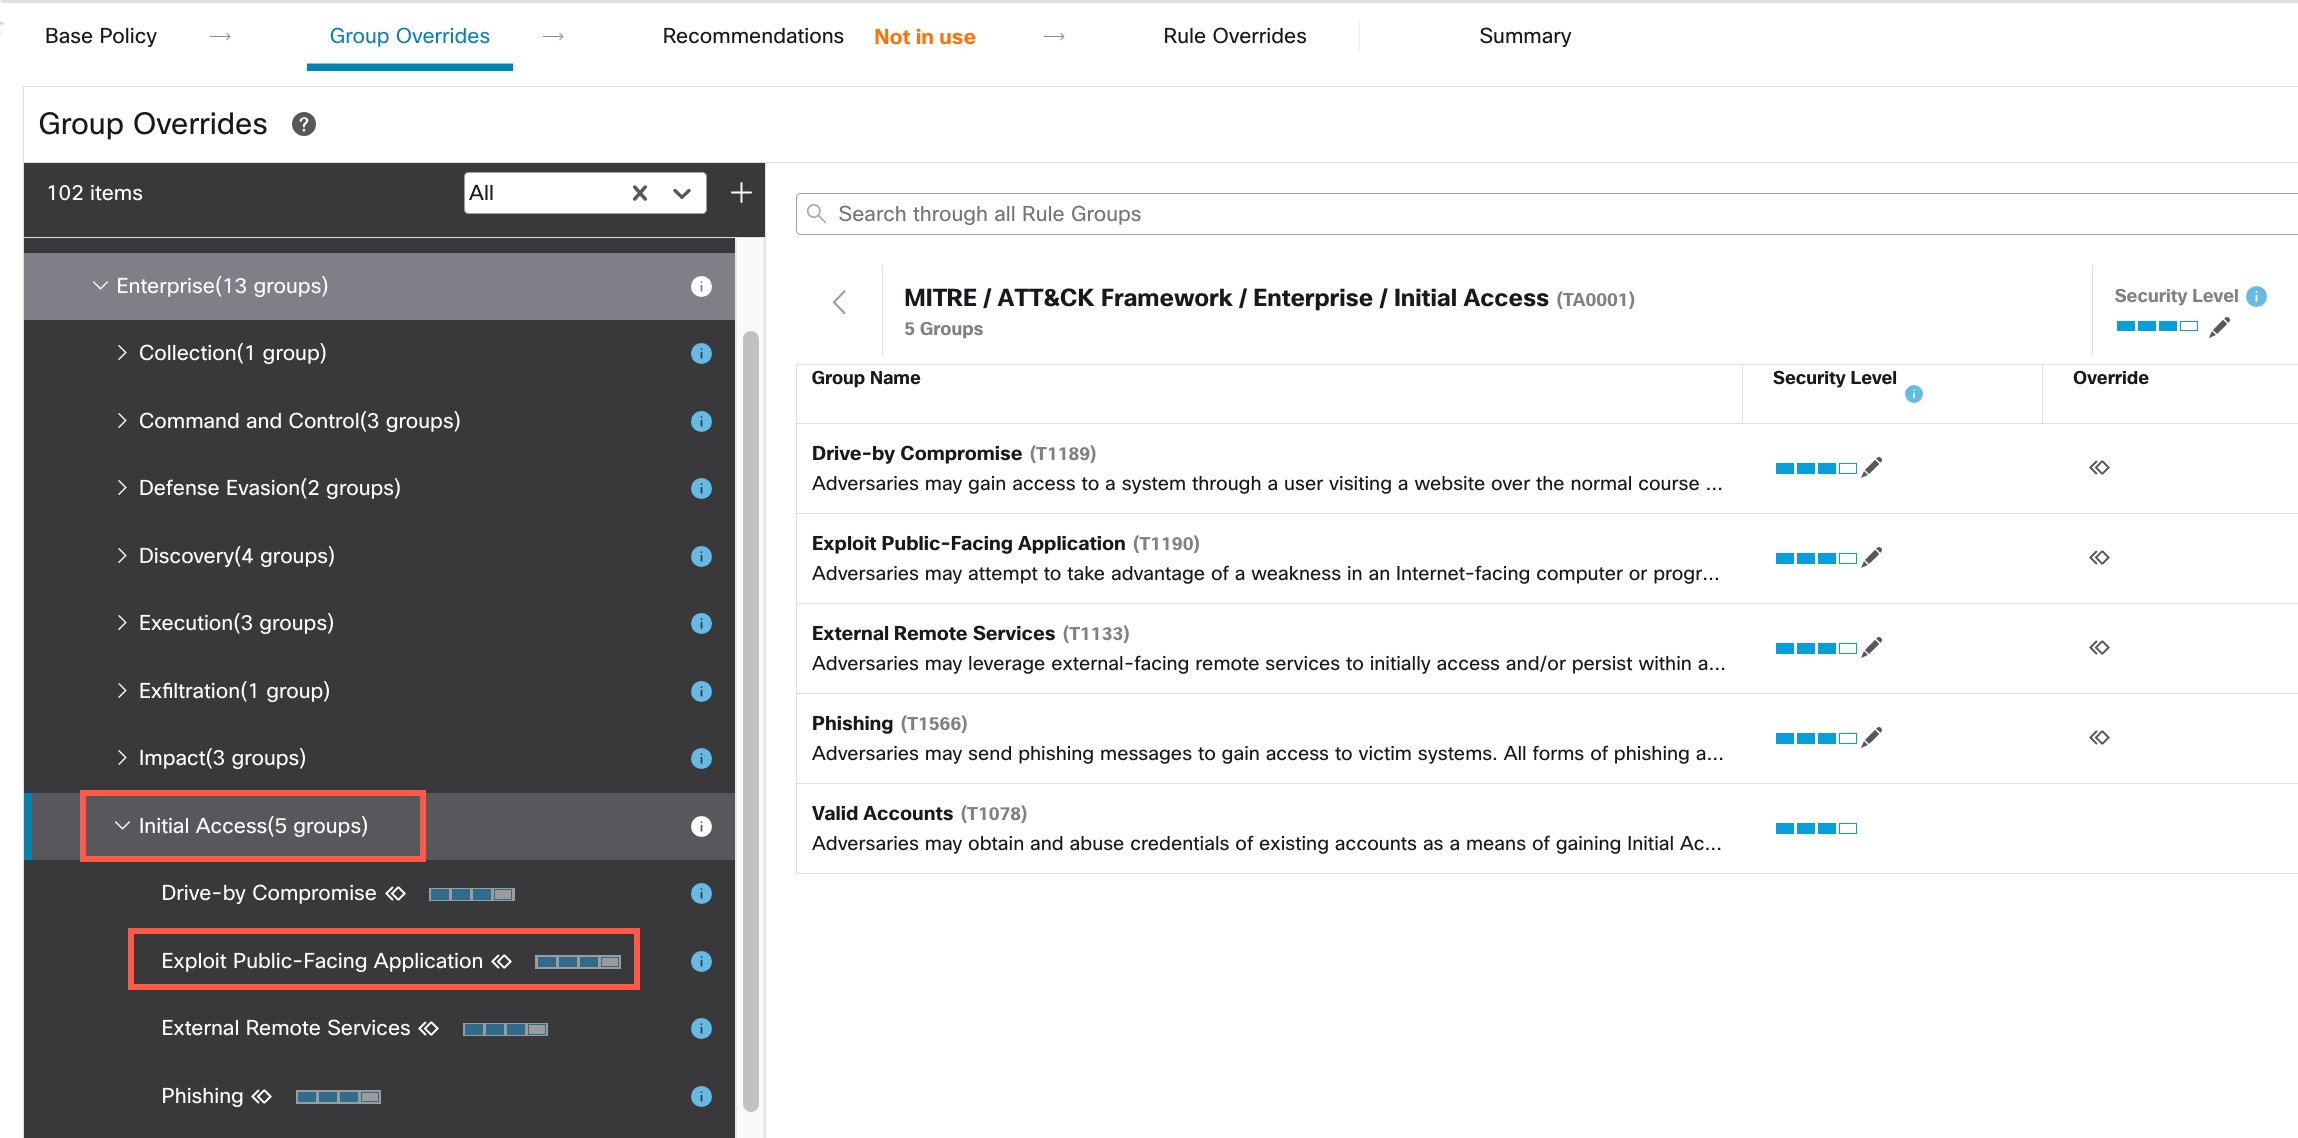Click the back arrow beside MITRE breadcrumb
Screen dimensions: 2298x1138
840,302
